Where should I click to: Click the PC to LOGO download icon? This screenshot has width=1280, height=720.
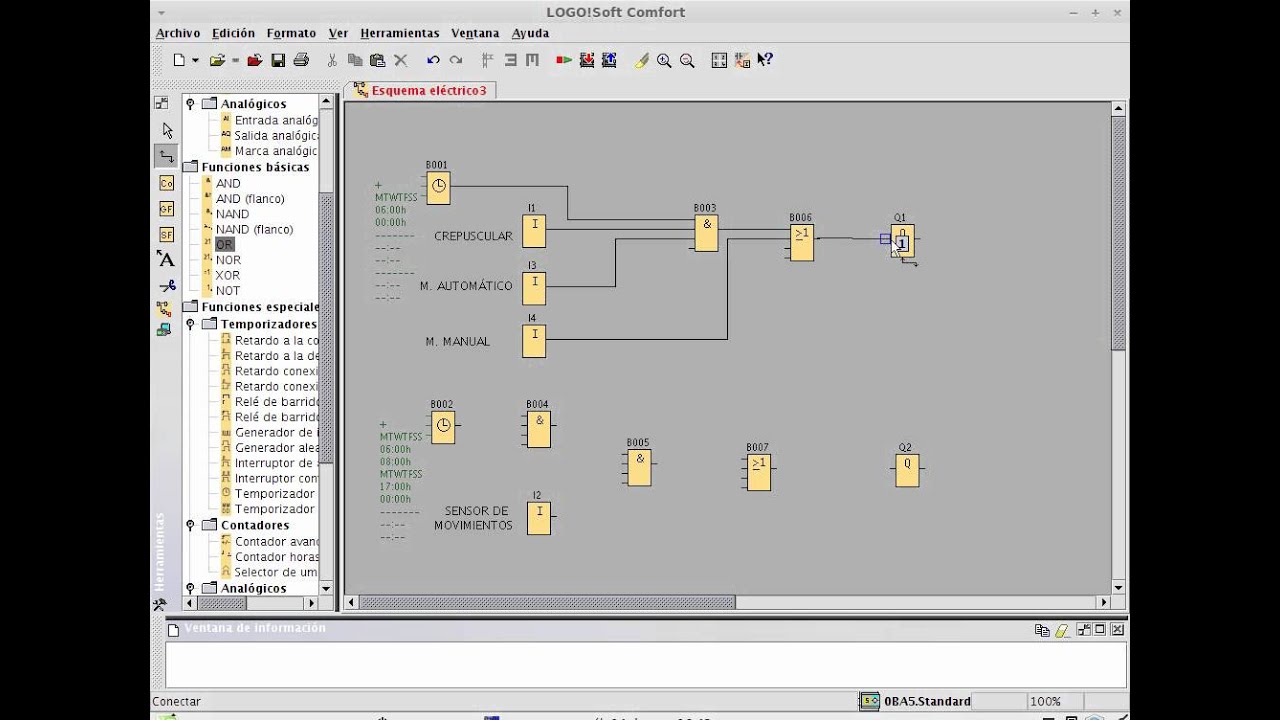point(587,61)
